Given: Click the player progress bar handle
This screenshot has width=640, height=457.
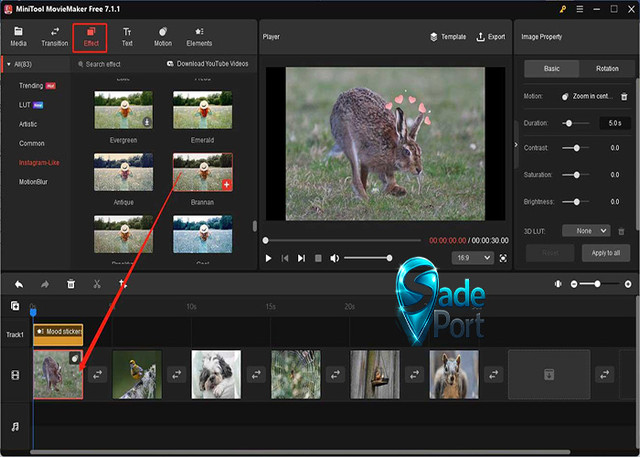Looking at the screenshot, I should click(265, 240).
